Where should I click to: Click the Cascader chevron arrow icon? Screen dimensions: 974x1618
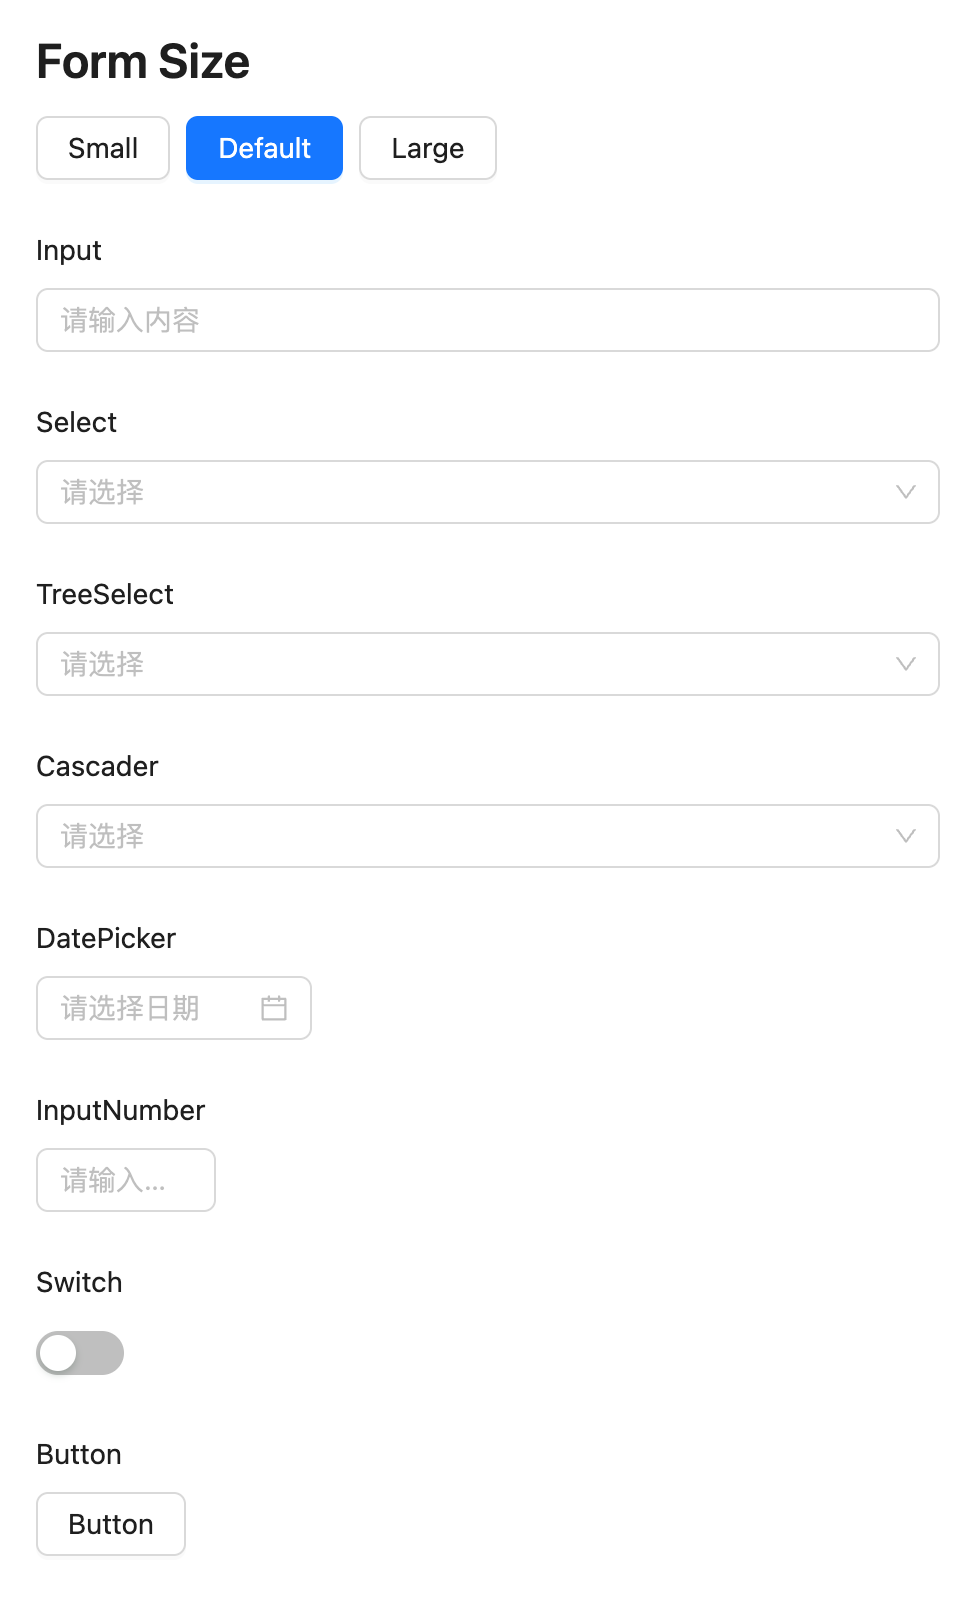[906, 836]
